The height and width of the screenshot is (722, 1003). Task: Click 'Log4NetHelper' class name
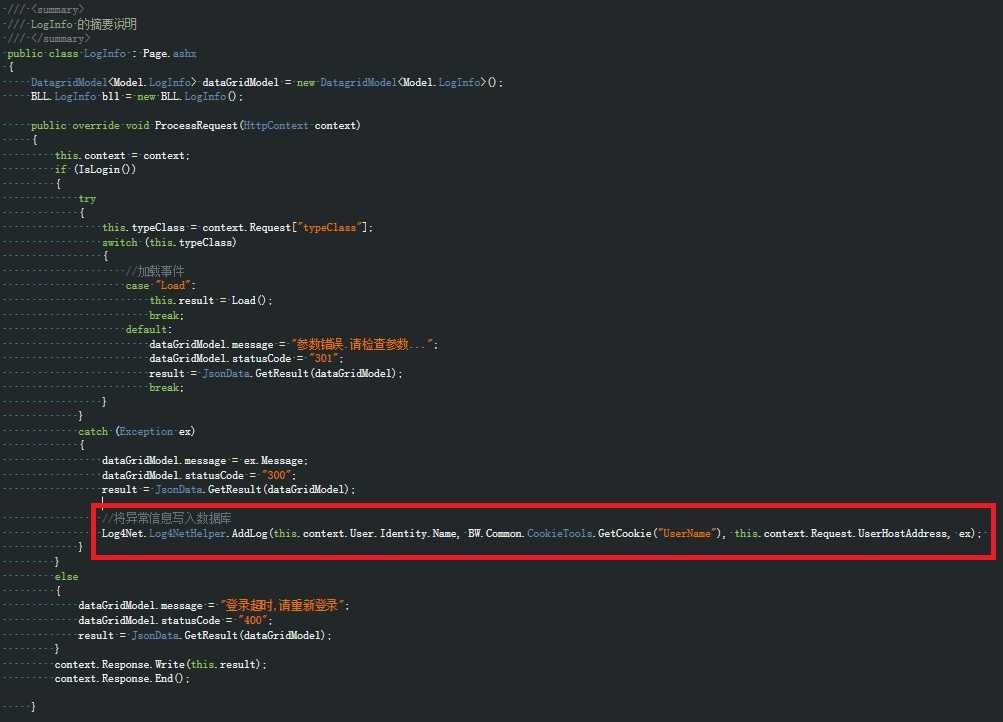coord(187,533)
